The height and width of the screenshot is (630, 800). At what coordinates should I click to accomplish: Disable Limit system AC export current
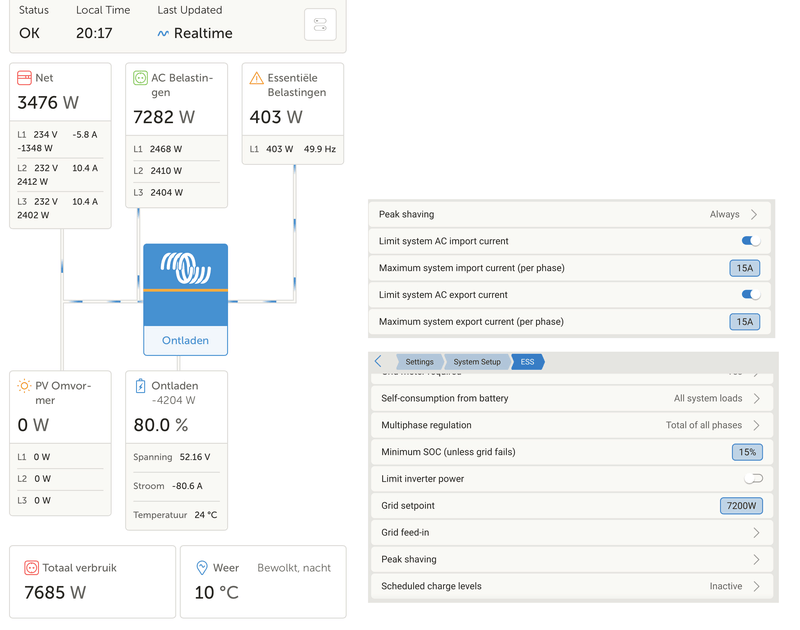pyautogui.click(x=750, y=295)
